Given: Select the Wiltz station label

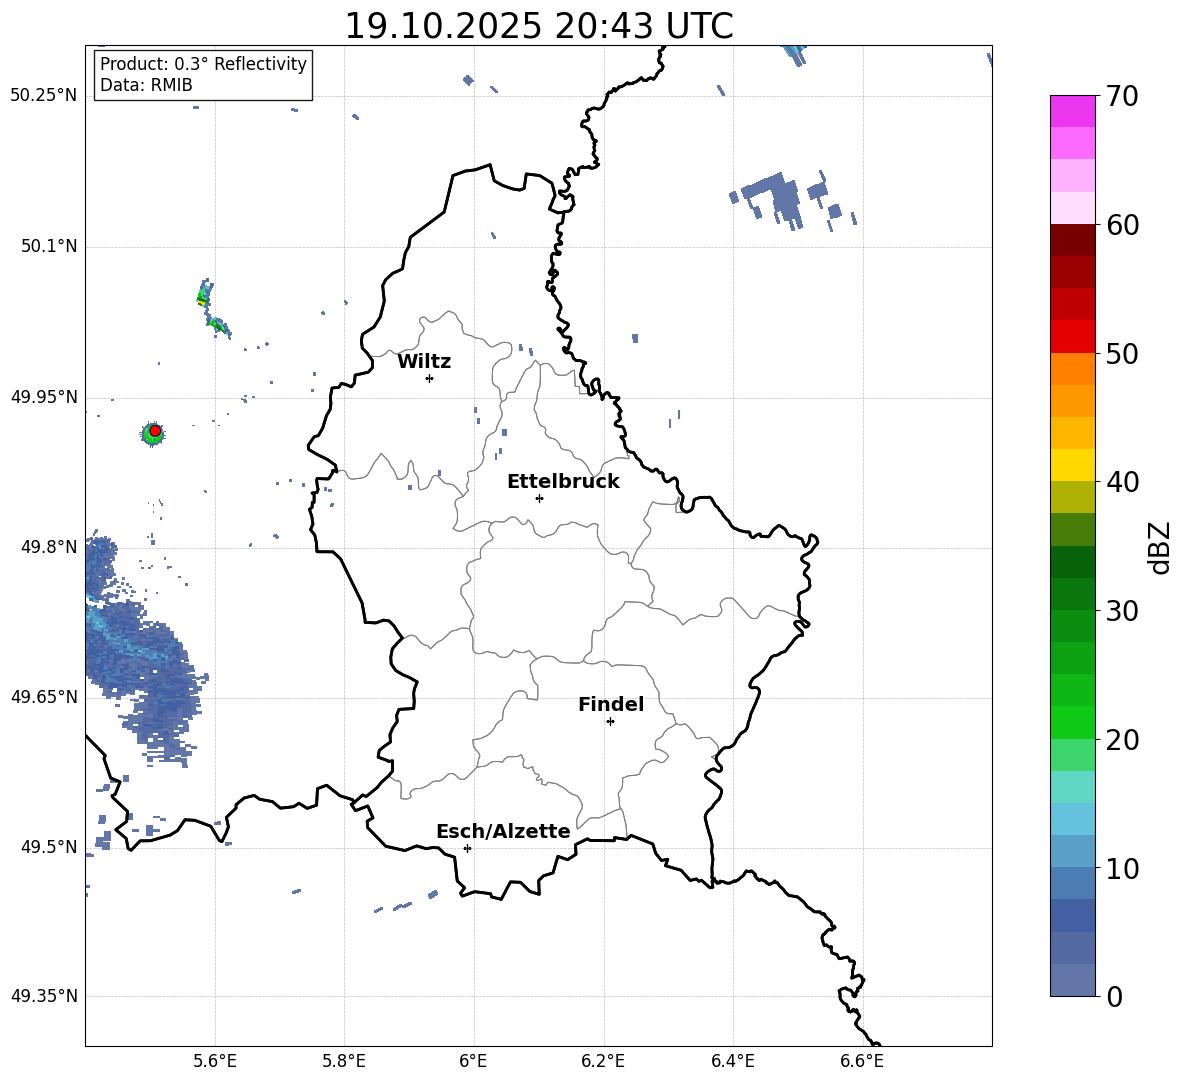Looking at the screenshot, I should 424,362.
